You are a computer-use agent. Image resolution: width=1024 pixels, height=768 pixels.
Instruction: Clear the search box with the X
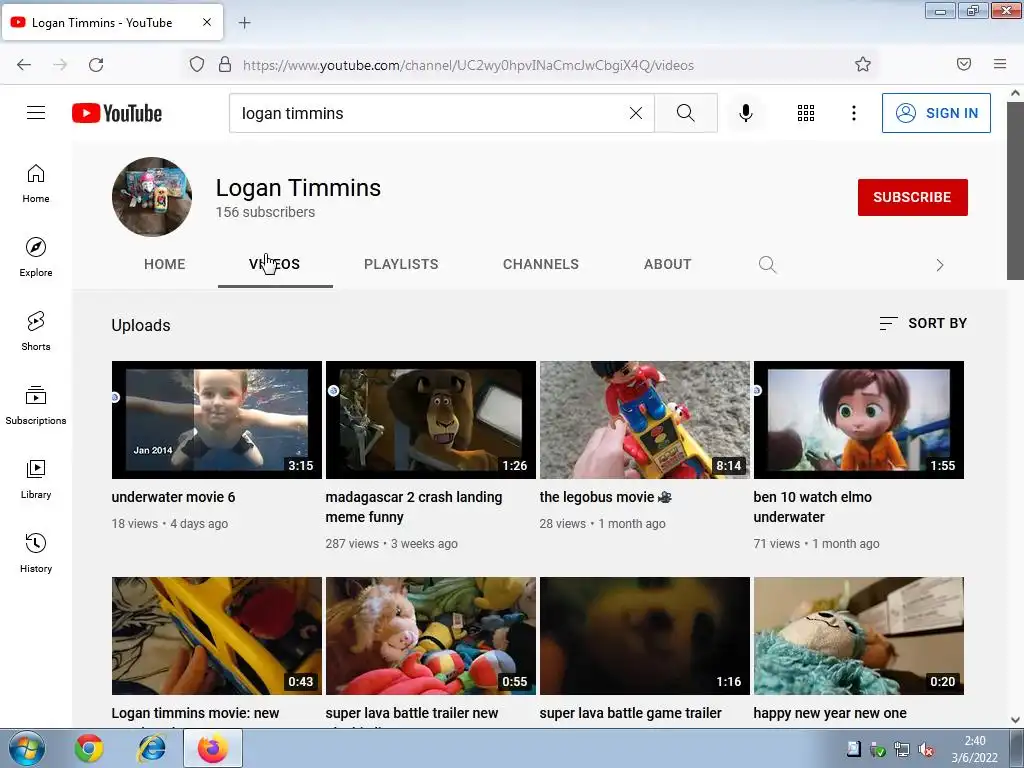pyautogui.click(x=635, y=113)
